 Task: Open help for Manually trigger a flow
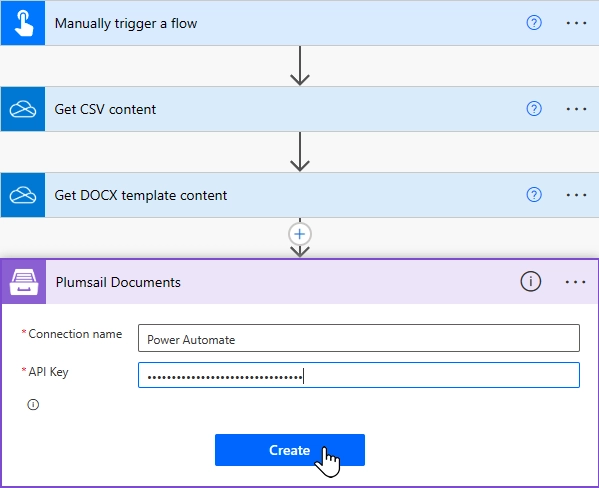coord(534,23)
